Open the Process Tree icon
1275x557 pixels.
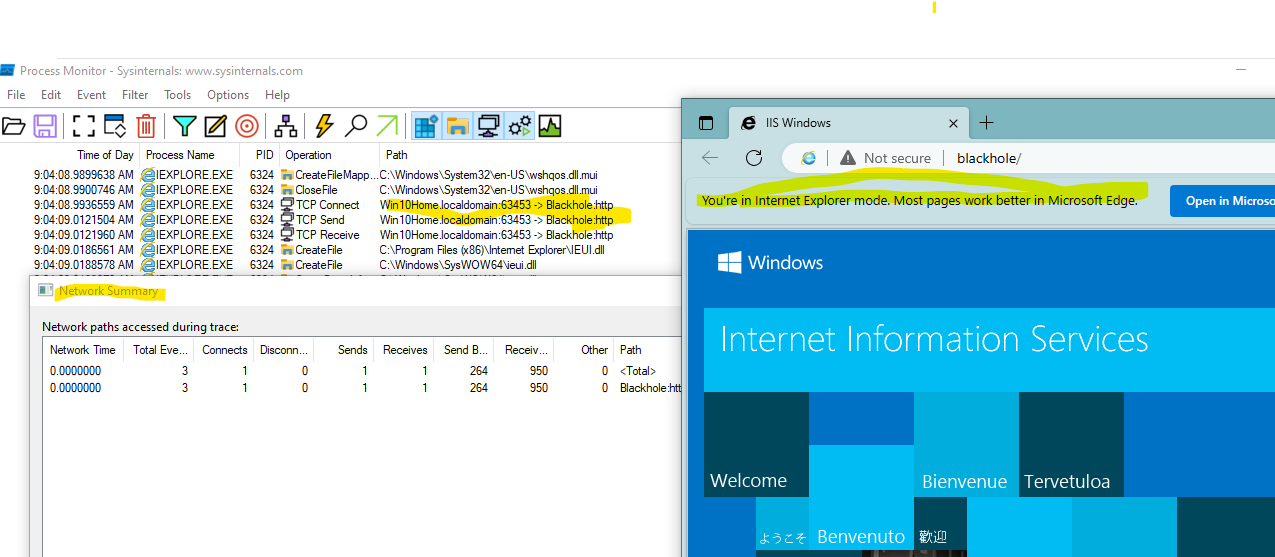286,126
